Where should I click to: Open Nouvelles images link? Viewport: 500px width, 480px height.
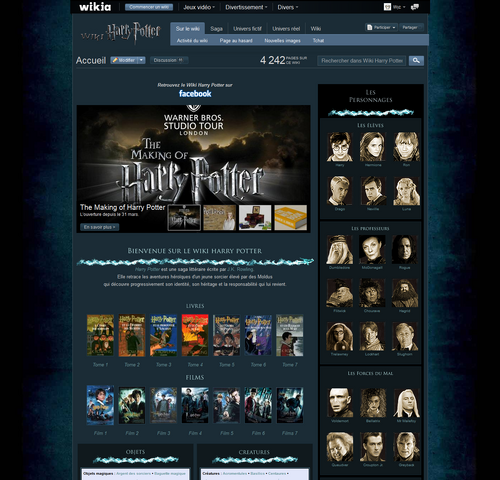click(282, 41)
